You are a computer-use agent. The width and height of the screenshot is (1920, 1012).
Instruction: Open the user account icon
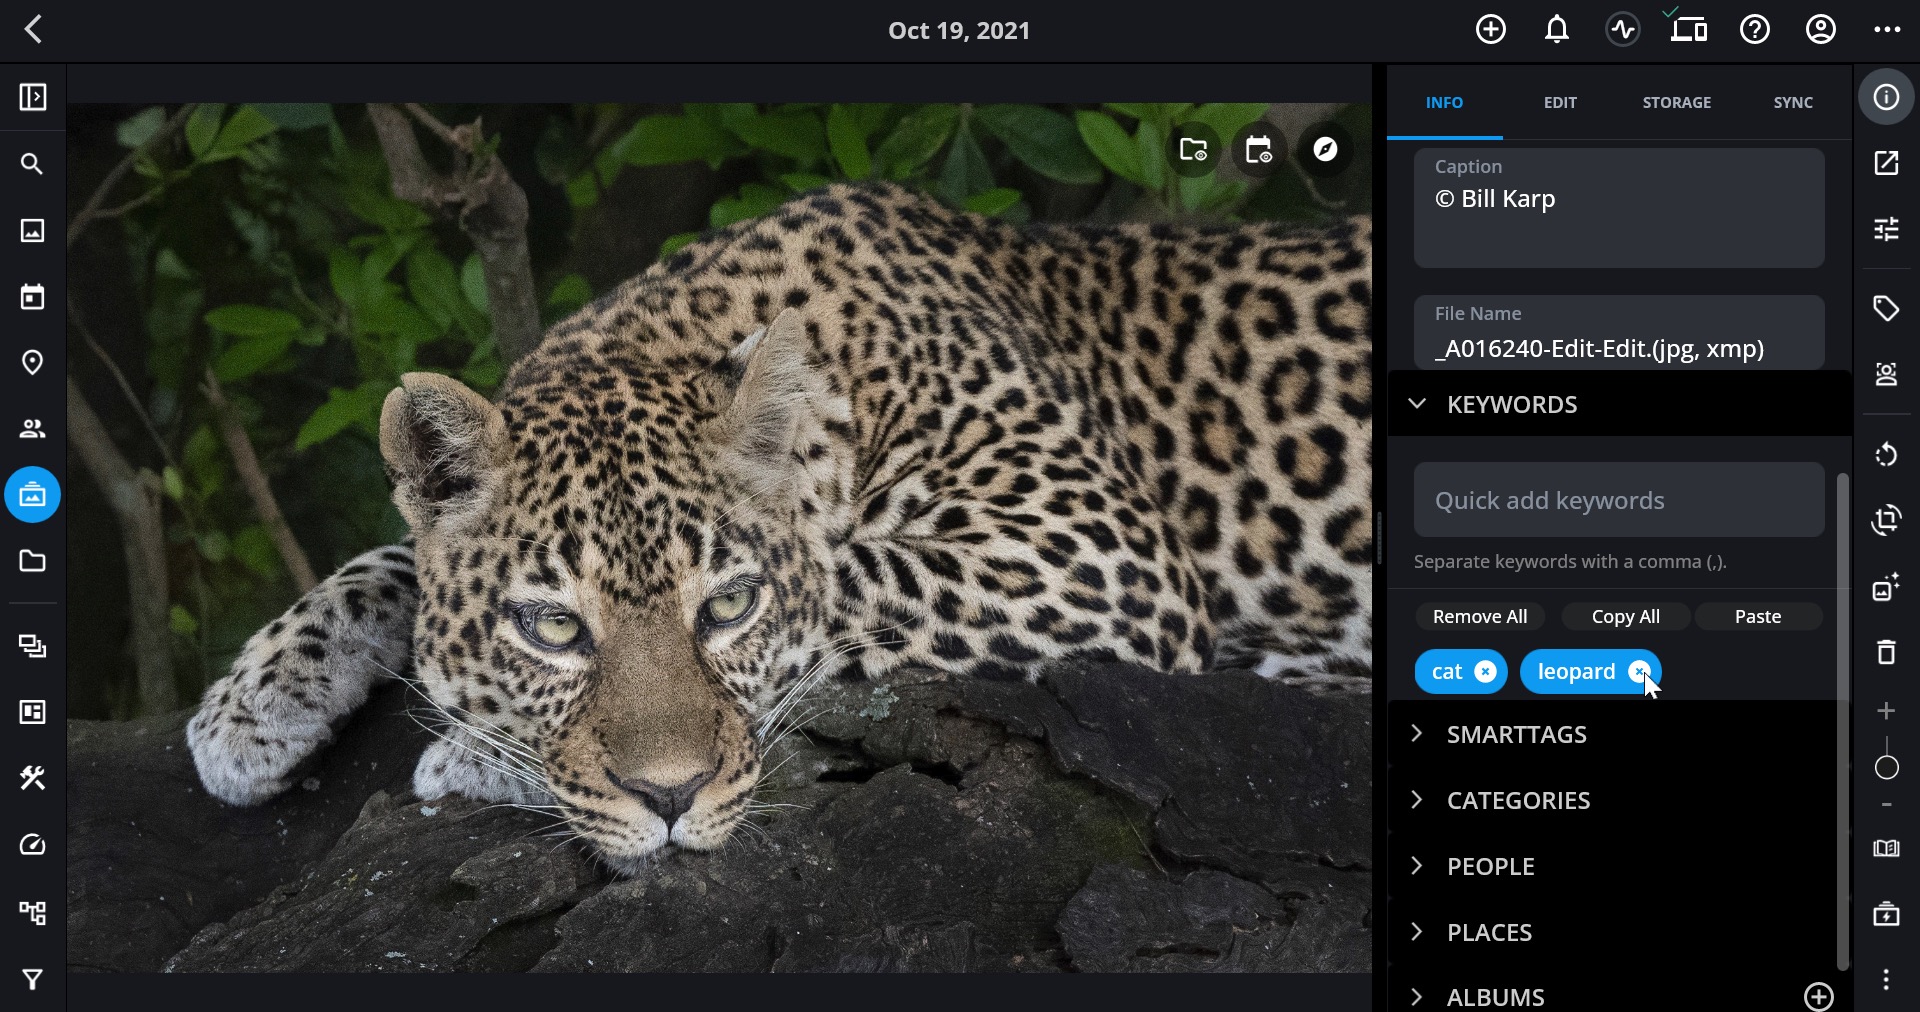pos(1821,30)
